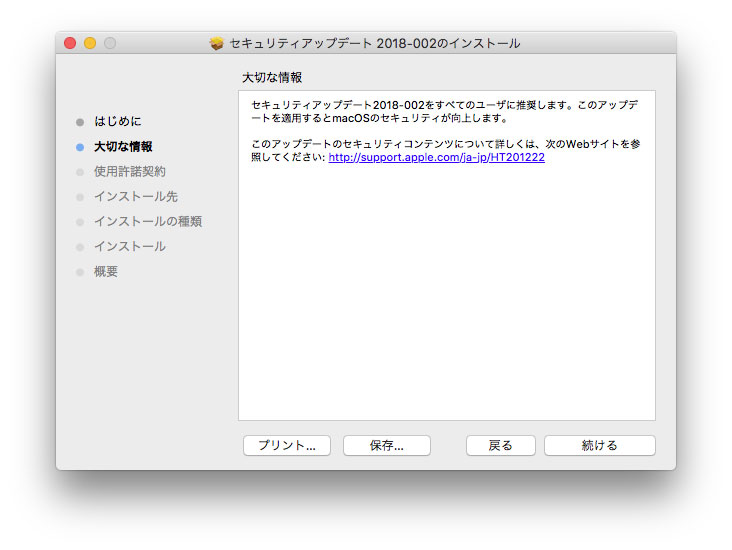
Task: Click the 使用許諾契約 step label
Action: click(x=130, y=171)
